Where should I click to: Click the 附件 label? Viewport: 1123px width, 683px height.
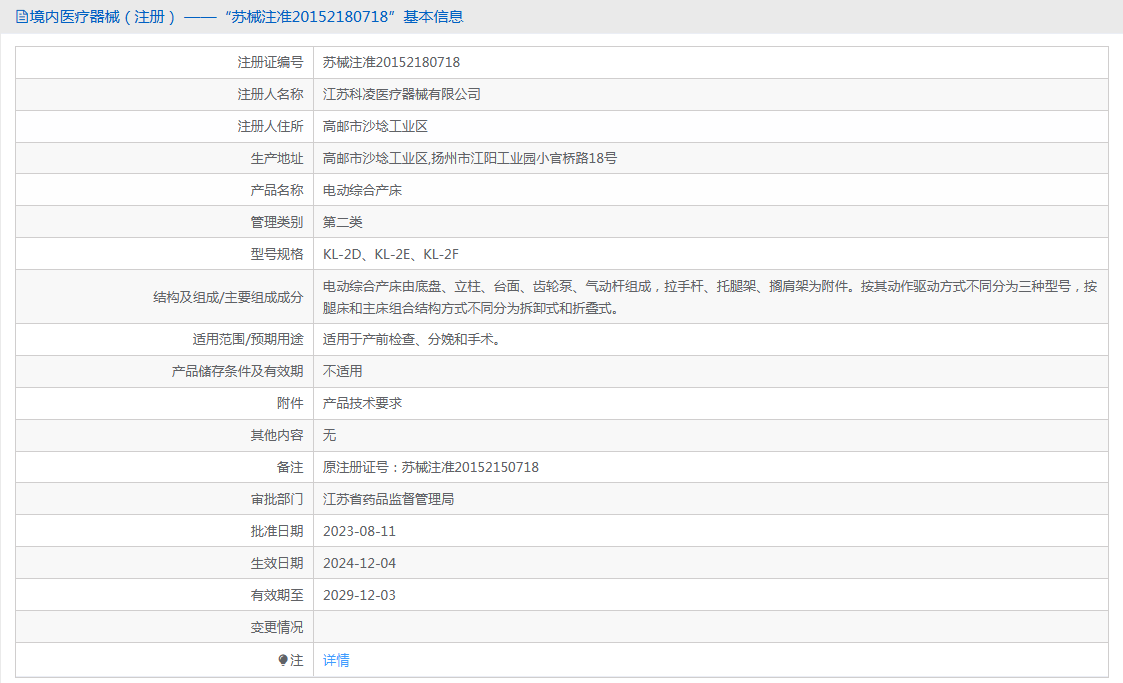[x=290, y=403]
